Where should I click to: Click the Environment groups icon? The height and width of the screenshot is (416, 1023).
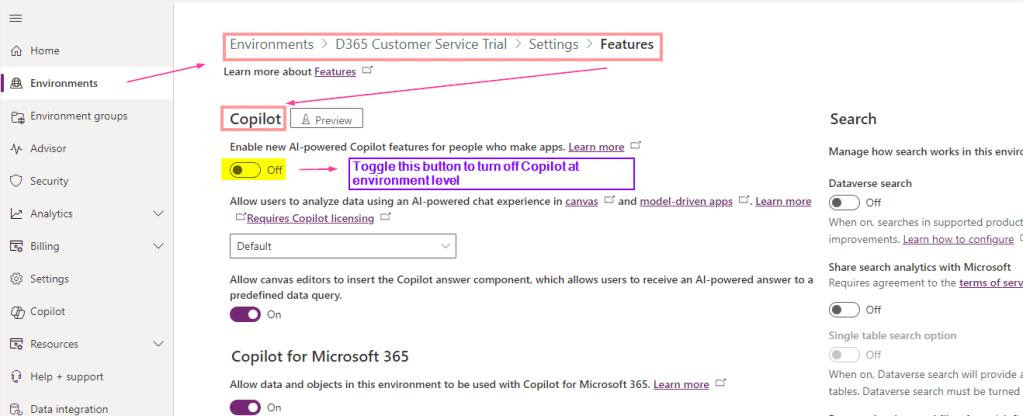coord(16,116)
